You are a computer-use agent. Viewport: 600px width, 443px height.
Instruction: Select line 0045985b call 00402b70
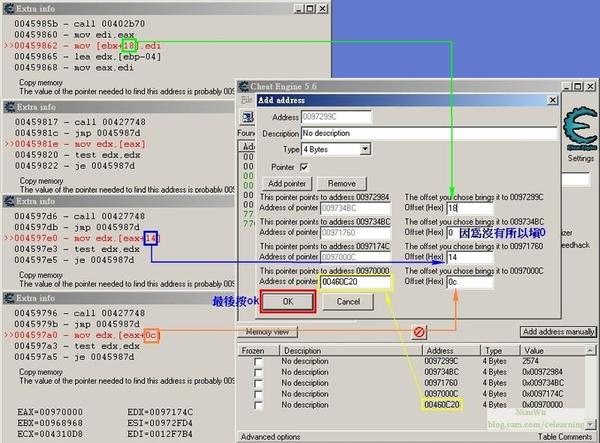pyautogui.click(x=80, y=24)
